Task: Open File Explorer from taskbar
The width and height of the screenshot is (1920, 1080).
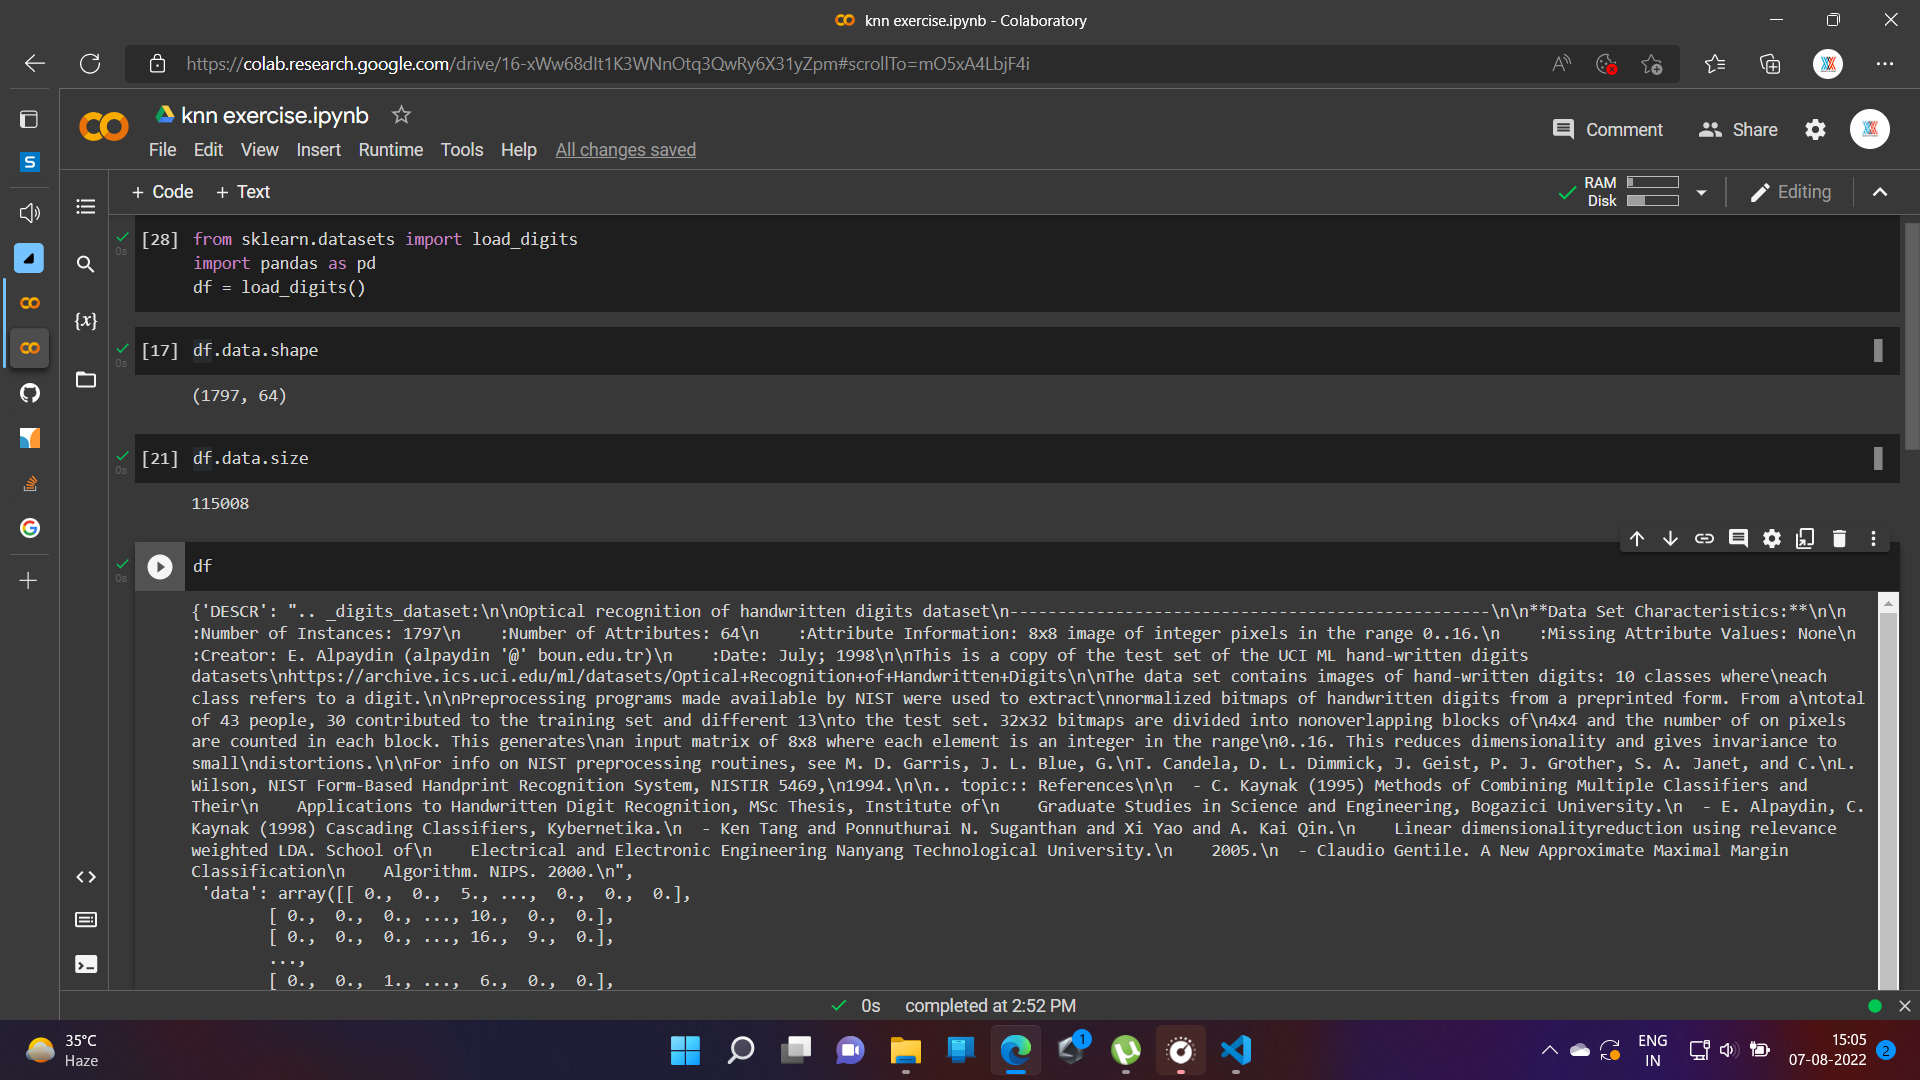Action: [905, 1050]
